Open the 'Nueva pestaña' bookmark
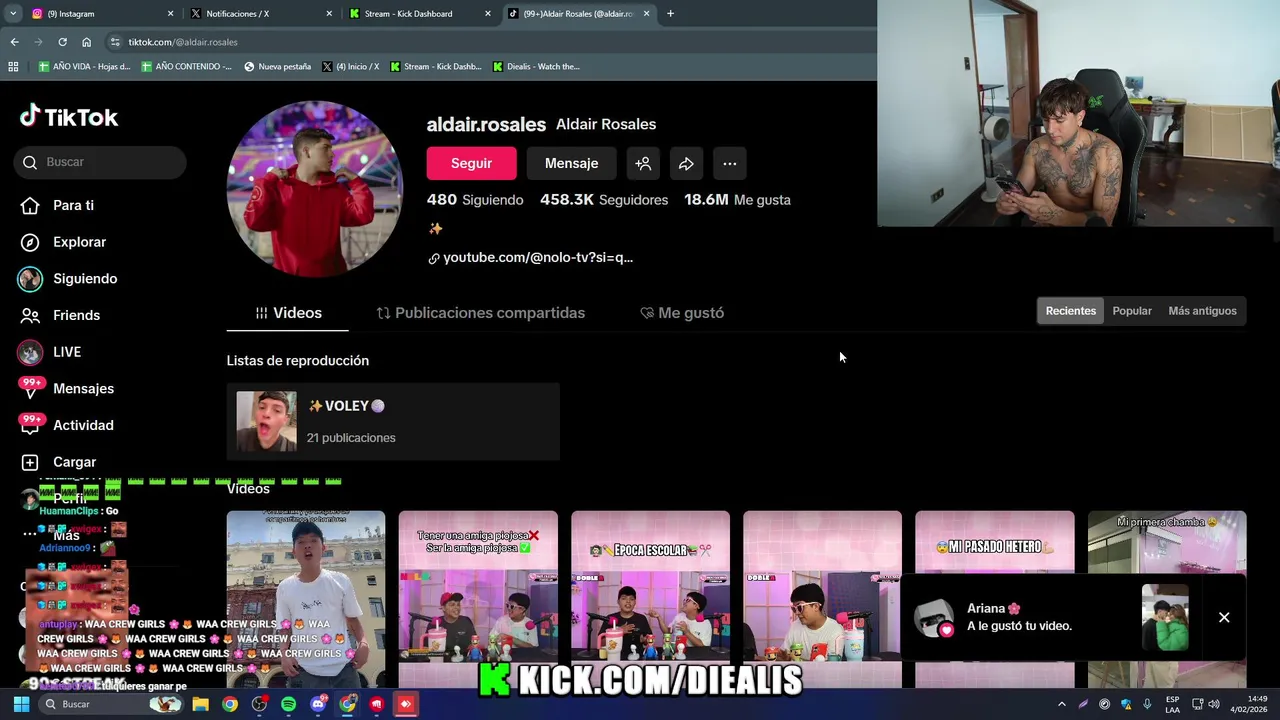1280x720 pixels. [x=277, y=67]
